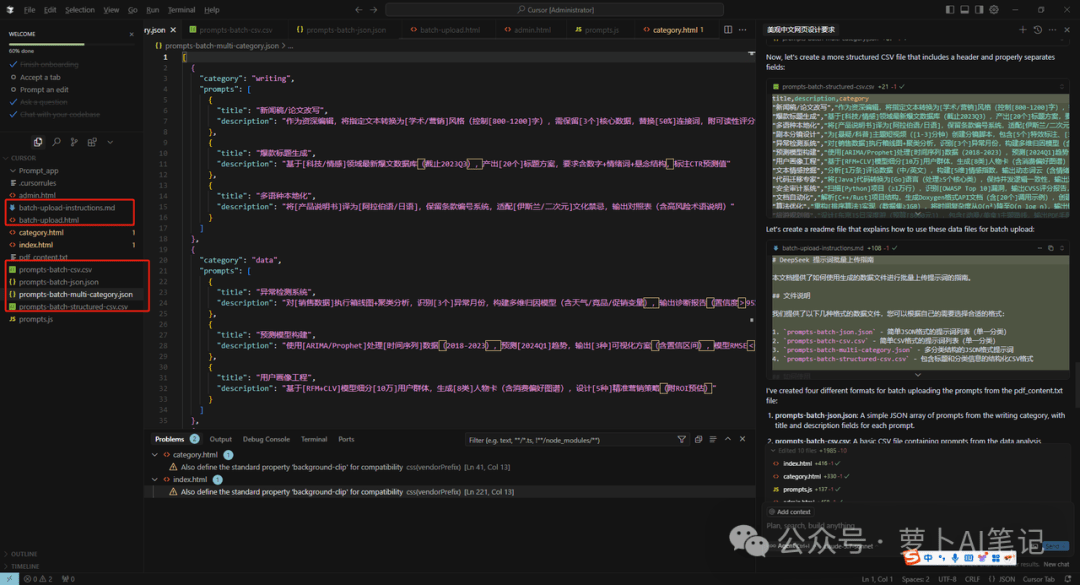The height and width of the screenshot is (585, 1080).
Task: Toggle the 'Ask a question' onboarding item
Action: [x=43, y=102]
